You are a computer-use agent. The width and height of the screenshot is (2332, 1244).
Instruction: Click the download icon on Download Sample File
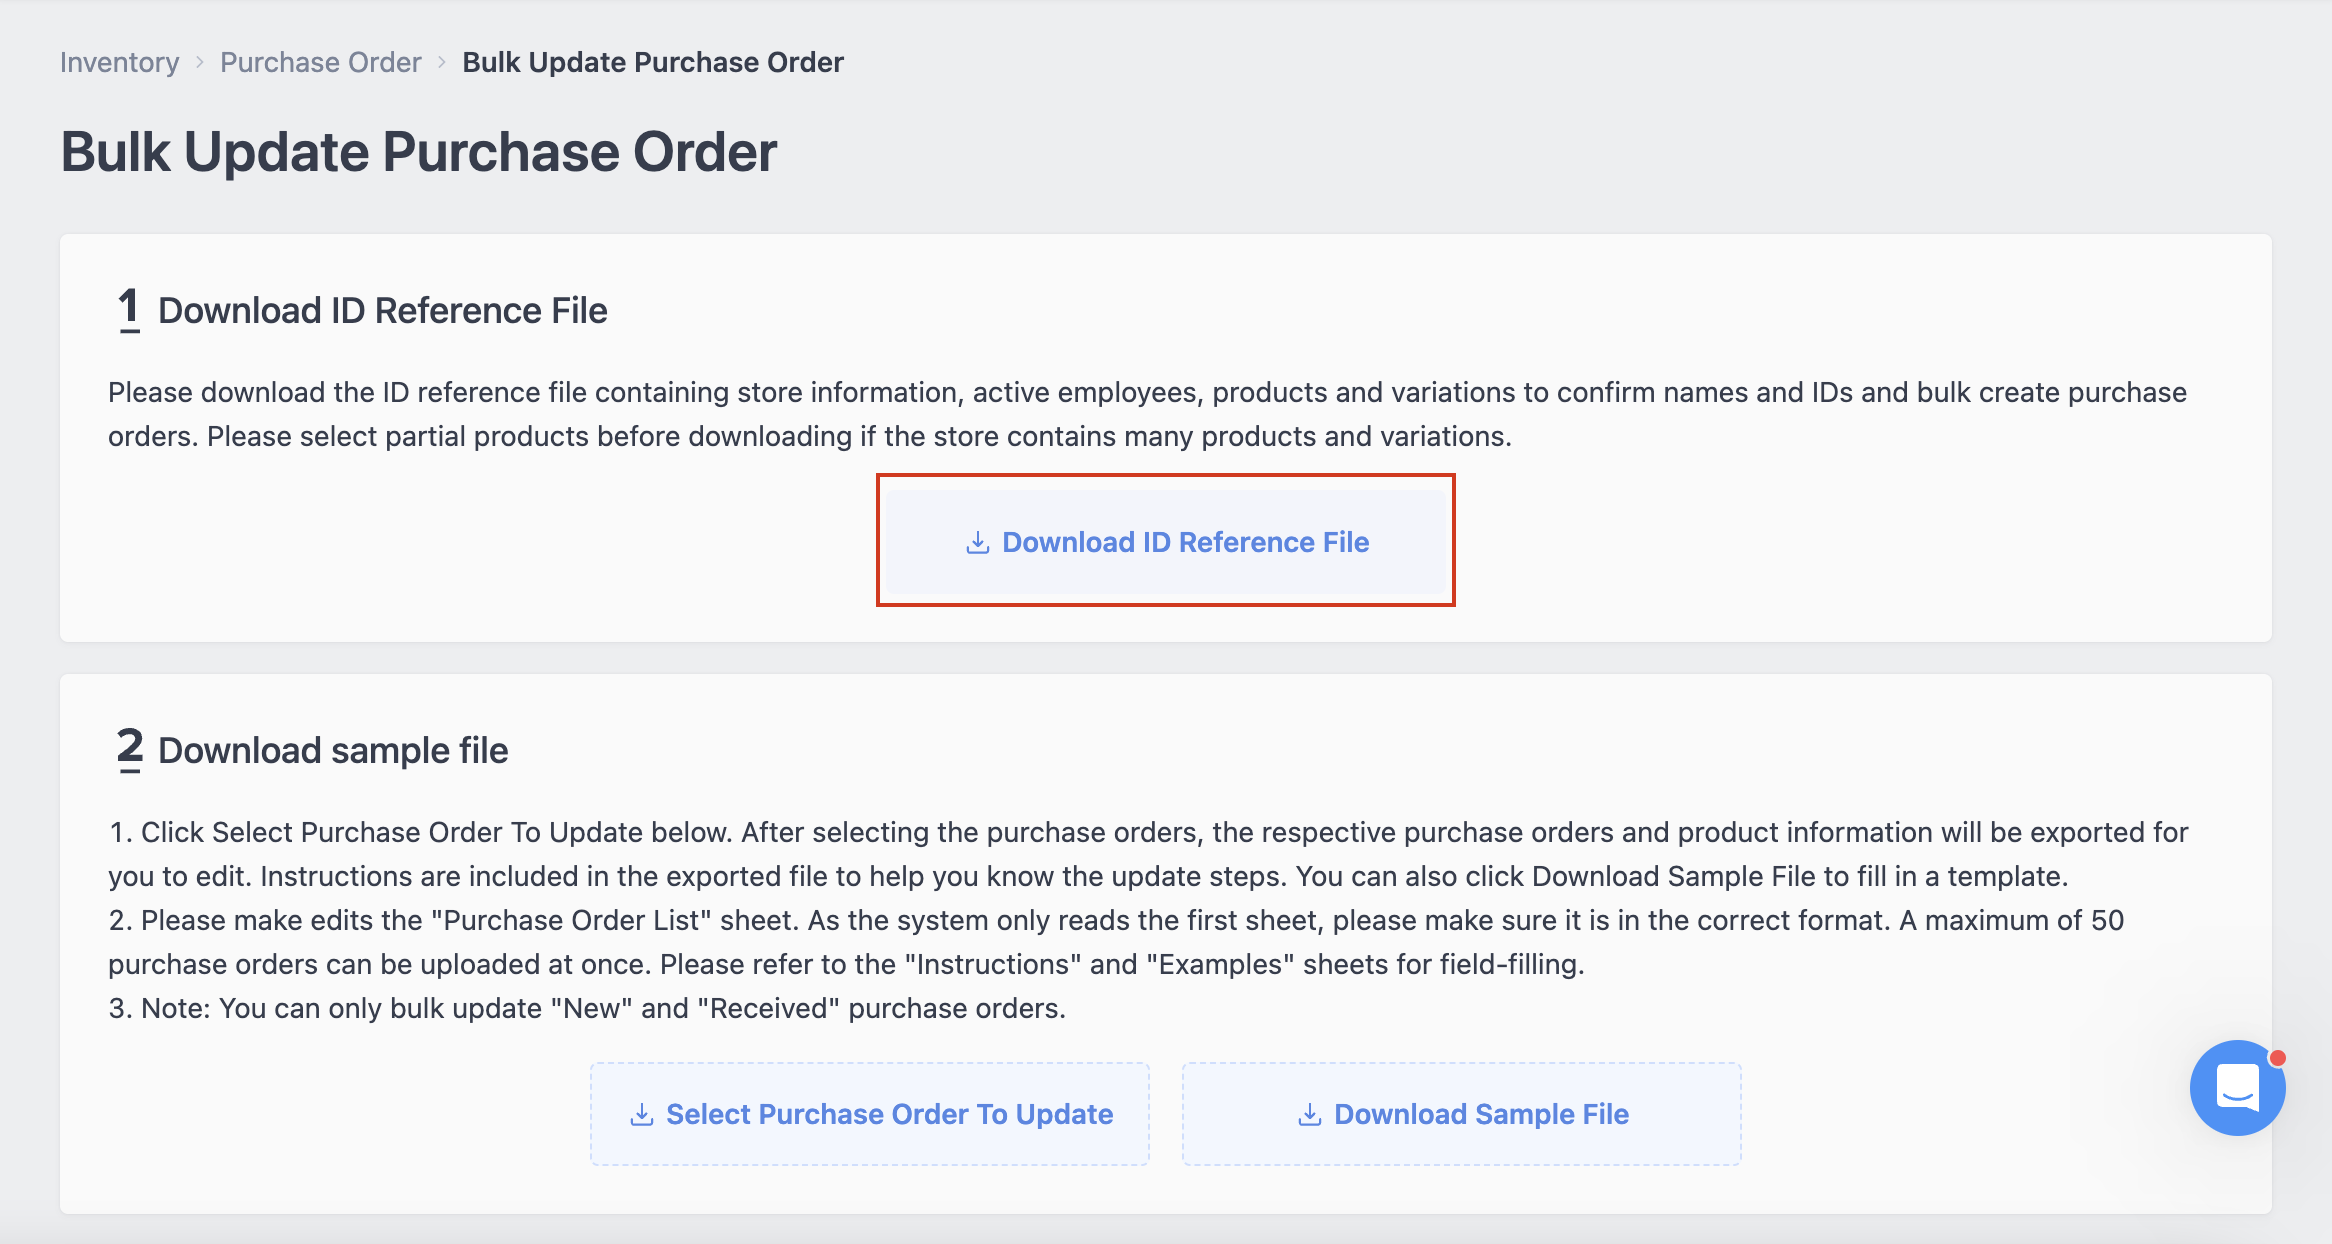[x=1308, y=1113]
